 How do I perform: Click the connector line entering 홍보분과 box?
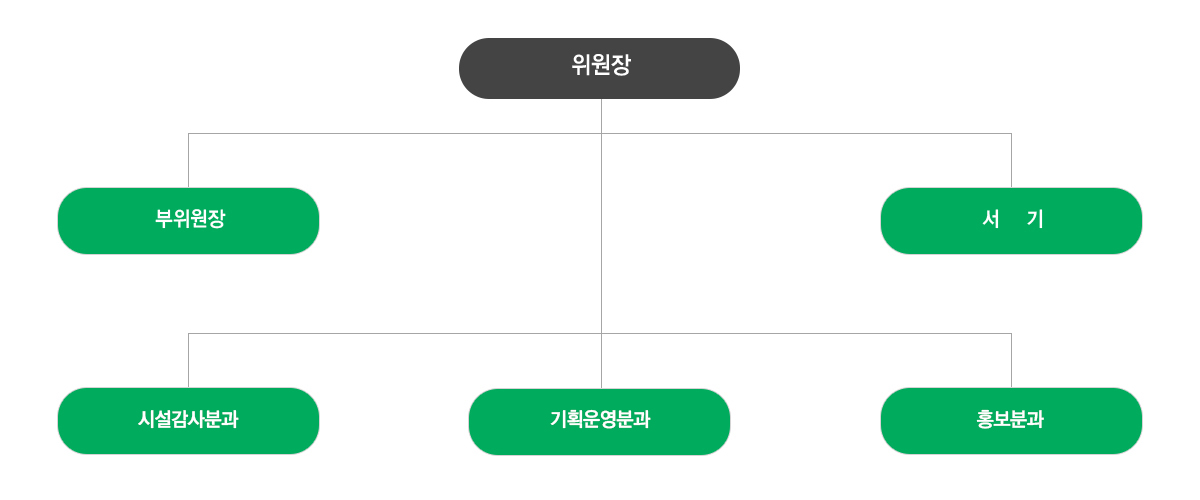coord(1011,361)
